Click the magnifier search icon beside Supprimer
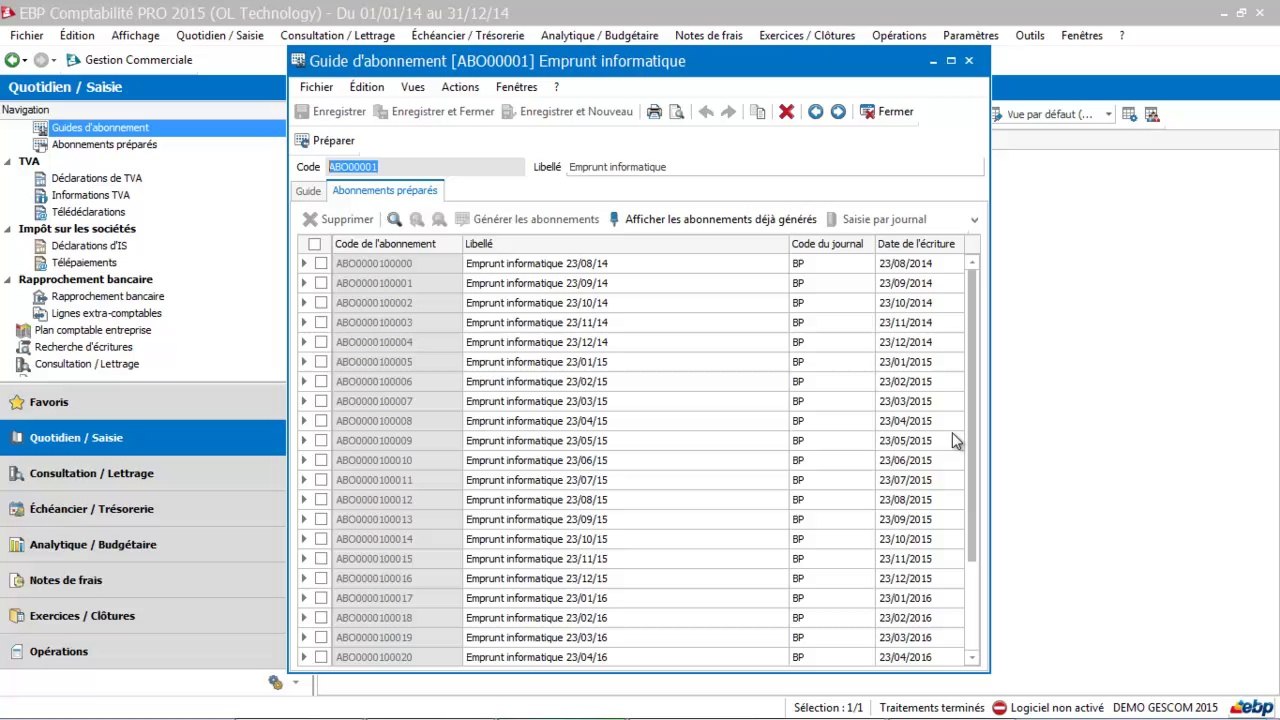 (394, 219)
